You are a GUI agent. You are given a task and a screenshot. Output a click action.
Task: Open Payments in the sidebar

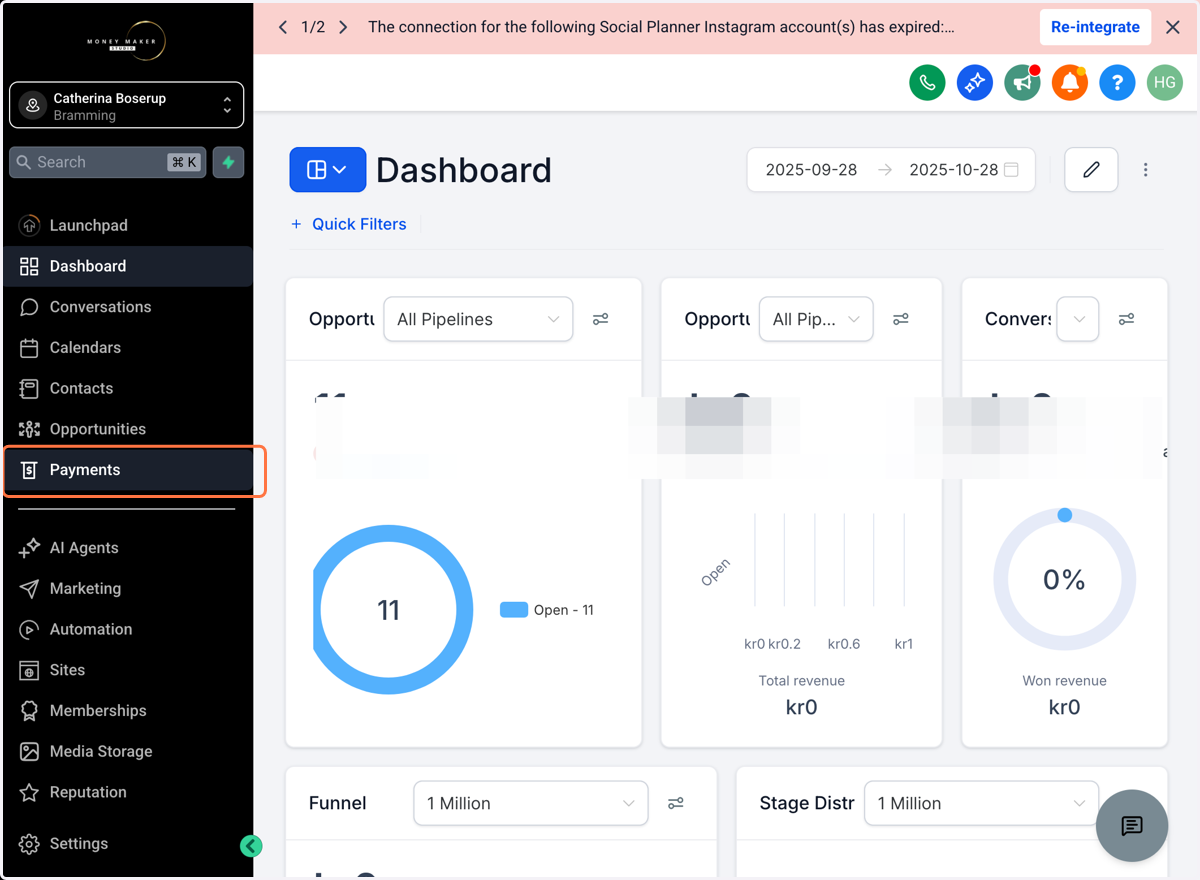[x=126, y=470]
